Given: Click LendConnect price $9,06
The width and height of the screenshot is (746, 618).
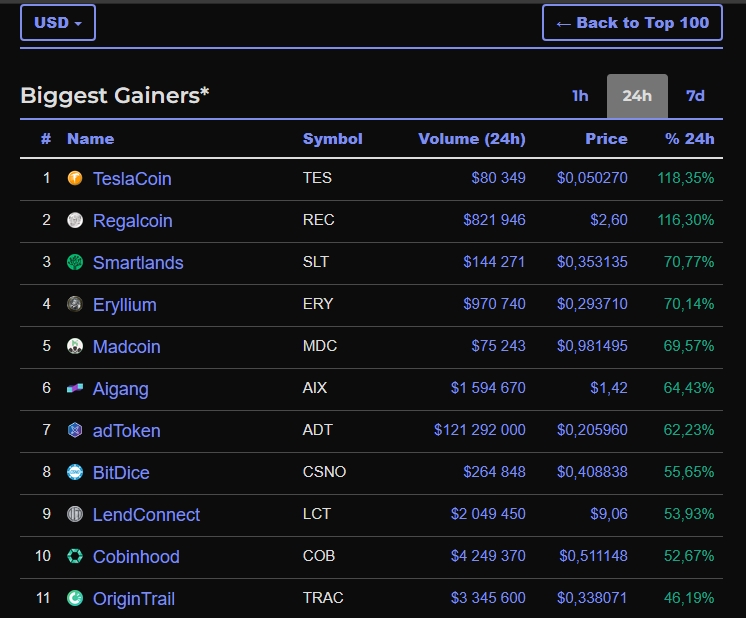Looking at the screenshot, I should pyautogui.click(x=609, y=514).
